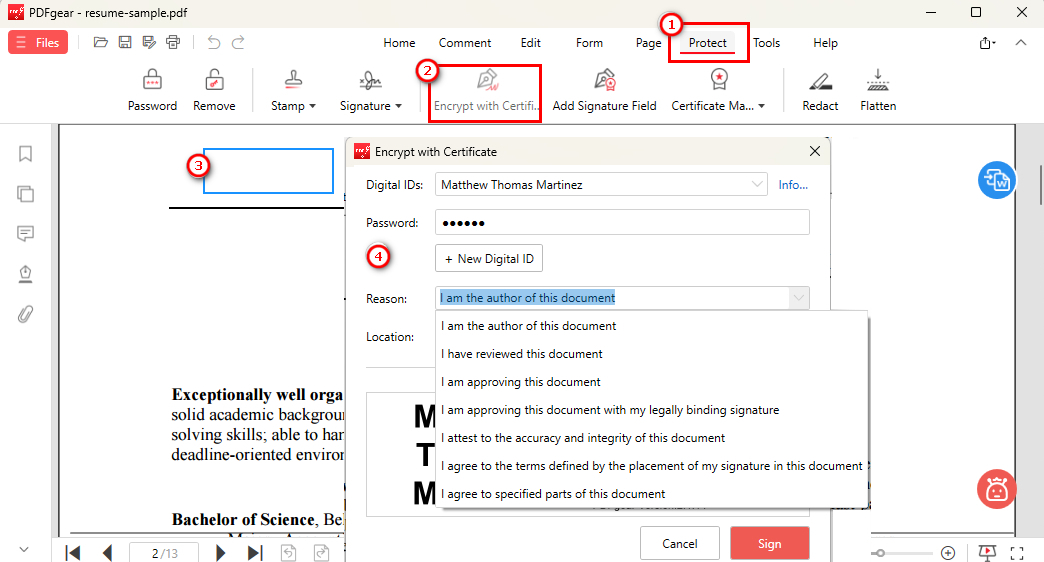Viewport: 1044px width, 562px height.
Task: Open the Page tab
Action: point(648,43)
